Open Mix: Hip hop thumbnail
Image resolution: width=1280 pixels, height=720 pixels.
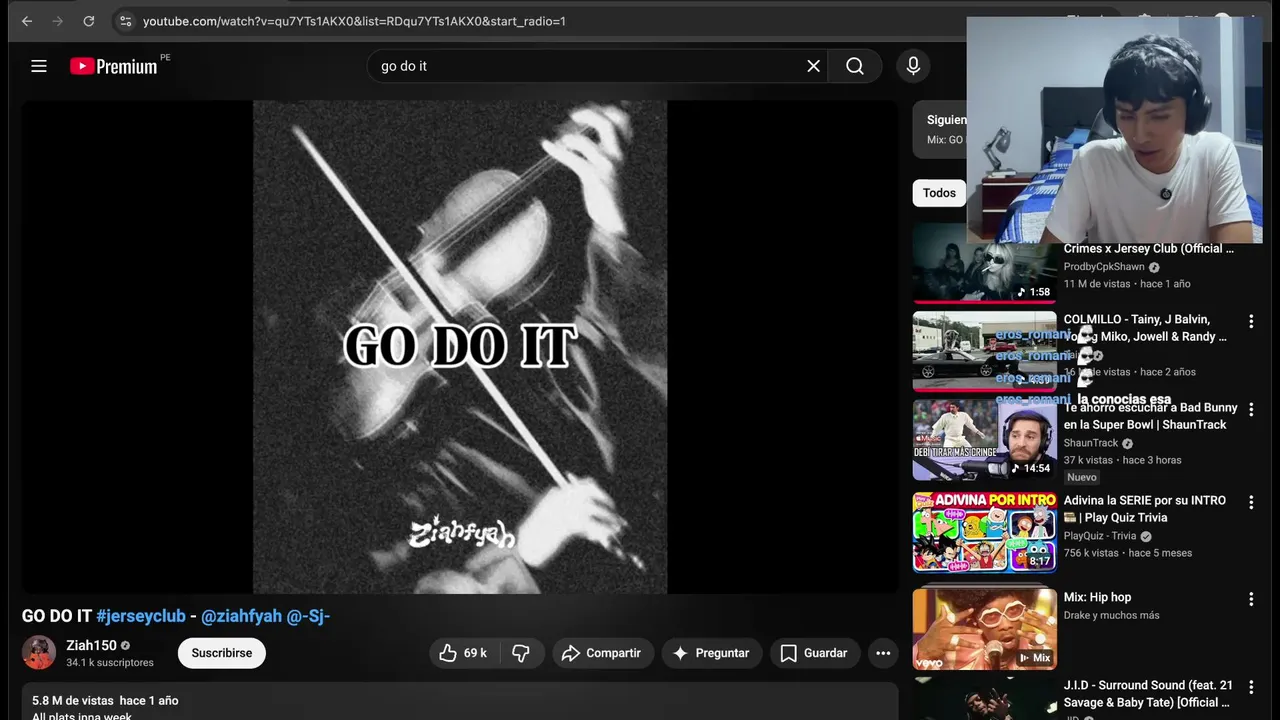coord(984,628)
